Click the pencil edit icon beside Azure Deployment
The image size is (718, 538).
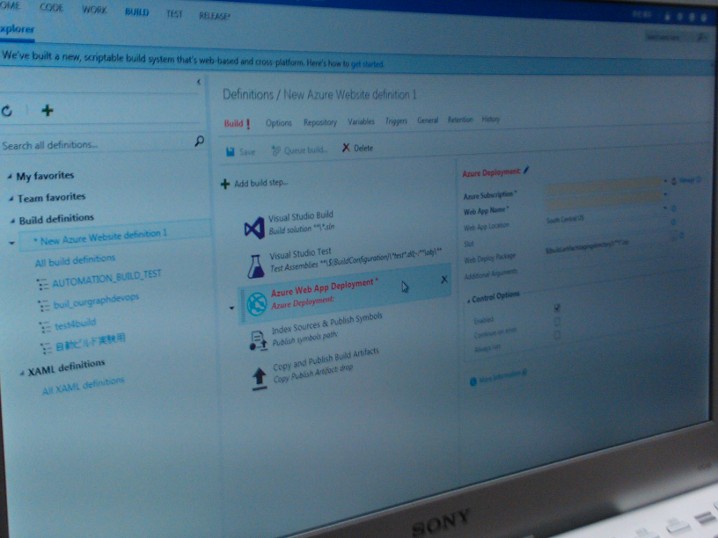tap(526, 170)
